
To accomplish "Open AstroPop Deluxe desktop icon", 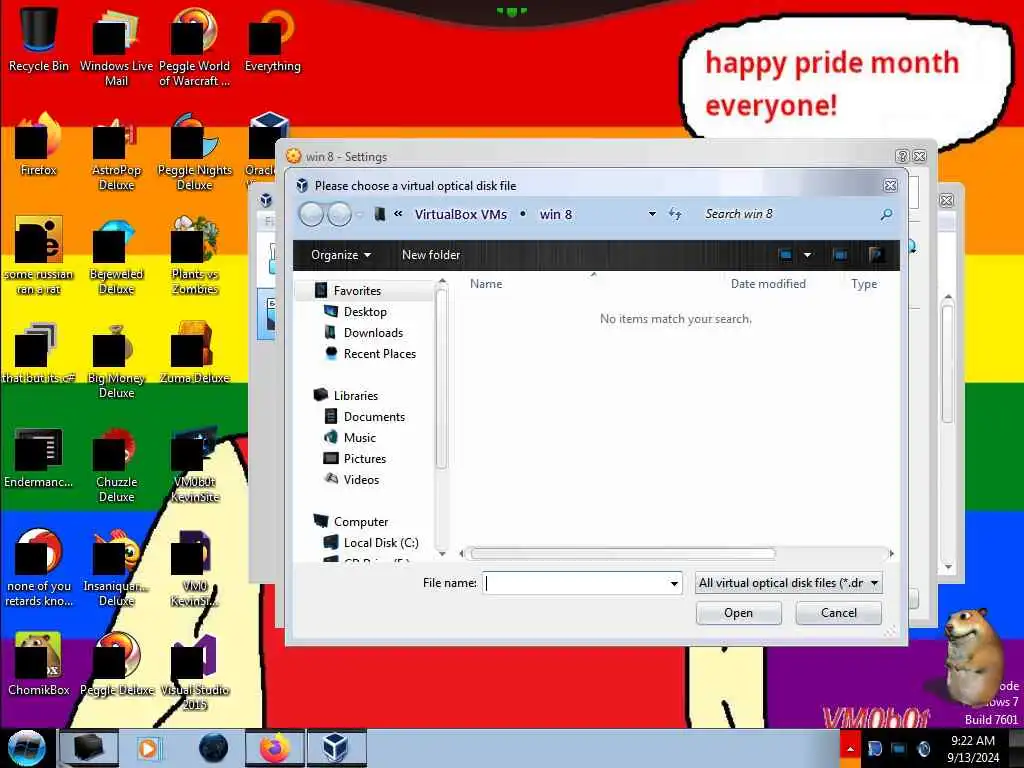I will (116, 152).
